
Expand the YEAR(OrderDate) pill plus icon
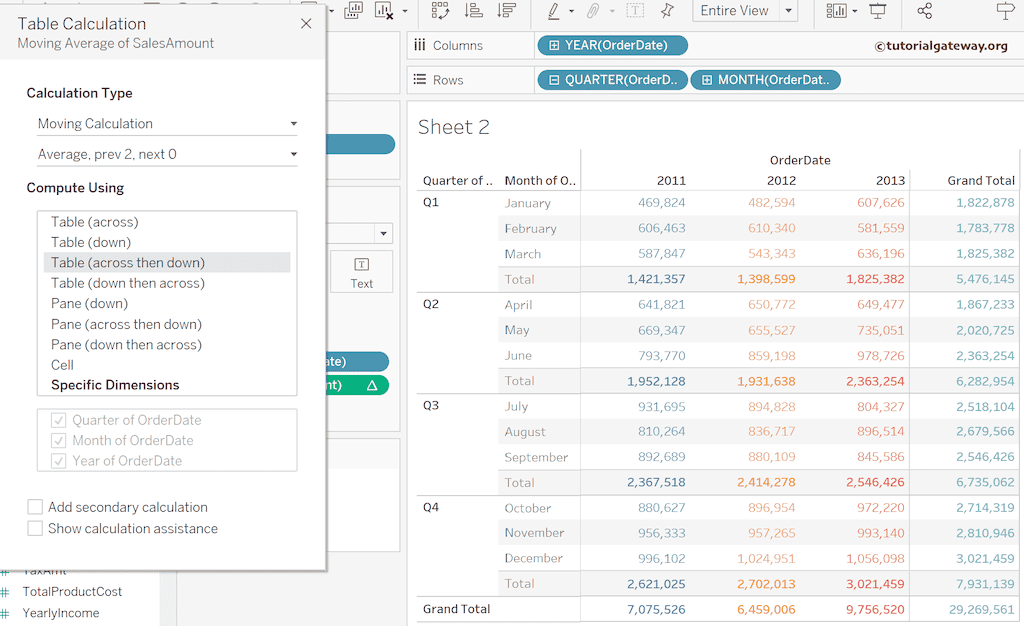[x=554, y=45]
